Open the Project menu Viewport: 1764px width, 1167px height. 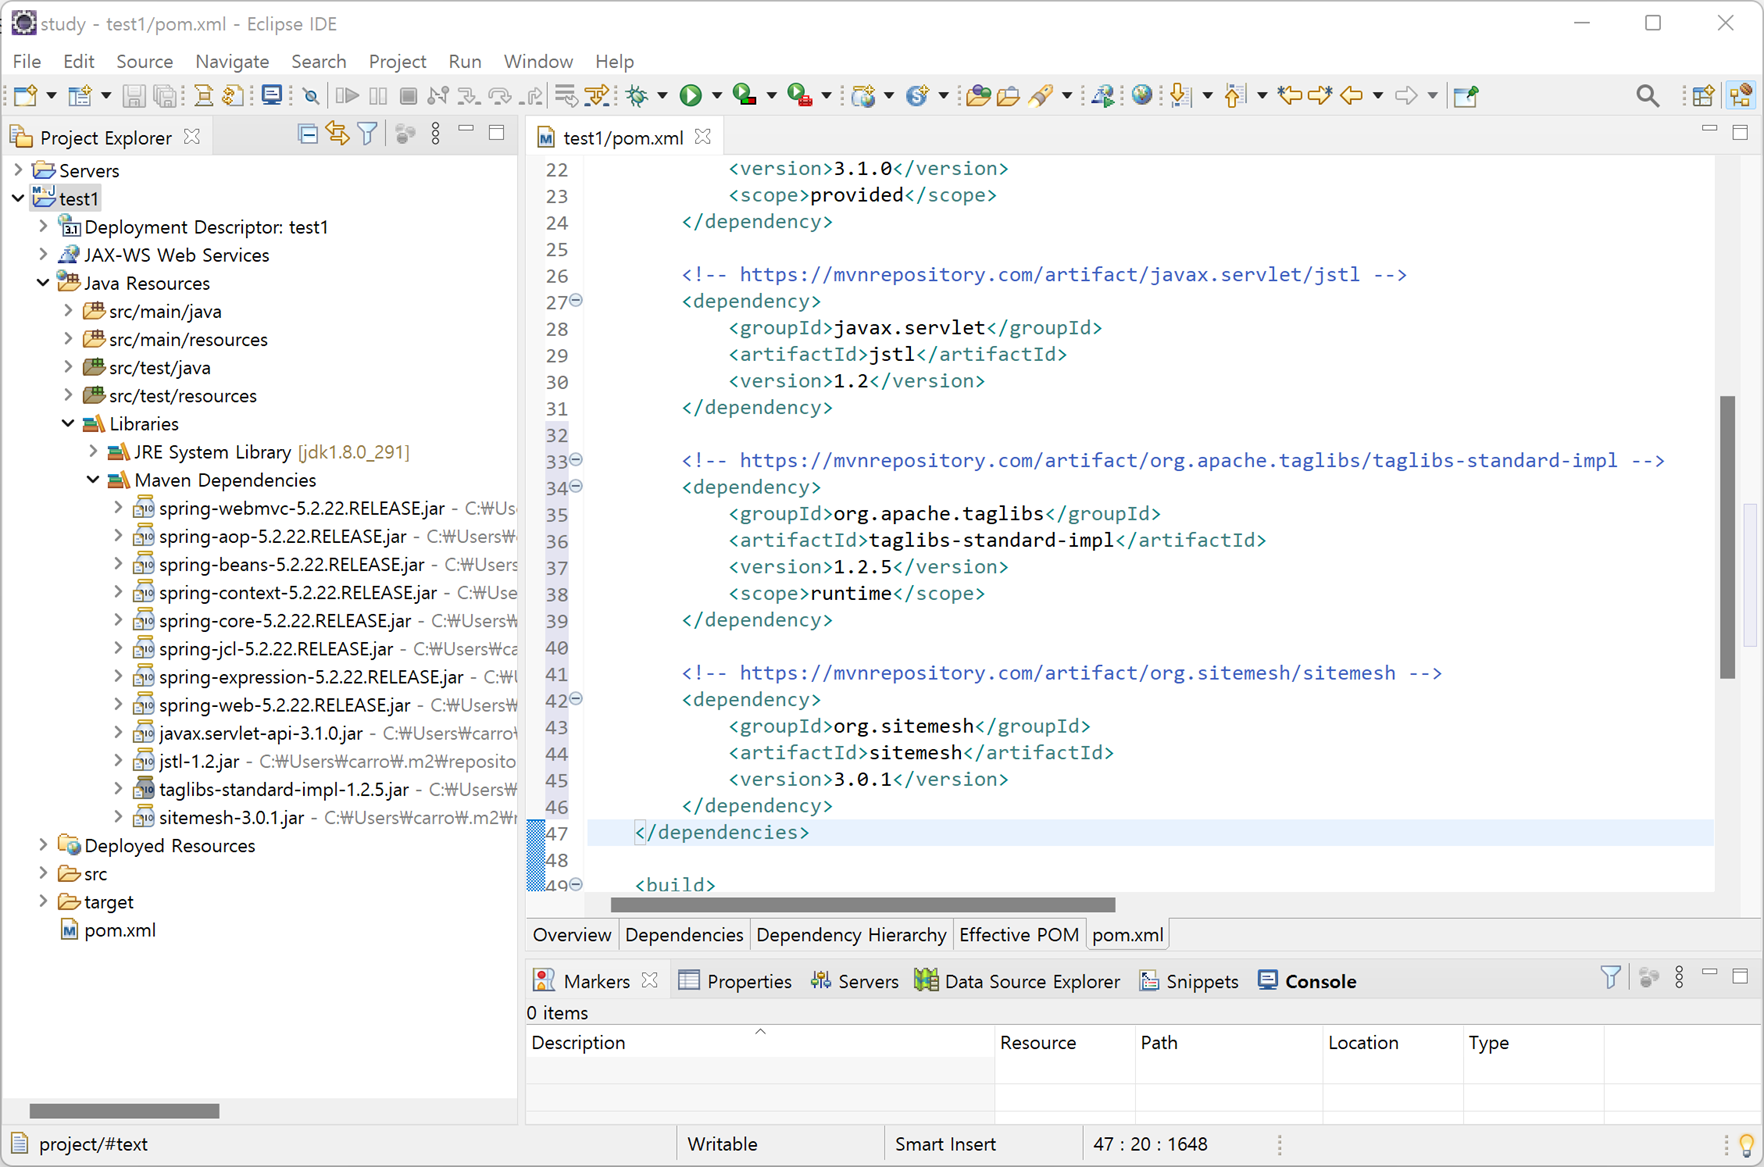[397, 61]
